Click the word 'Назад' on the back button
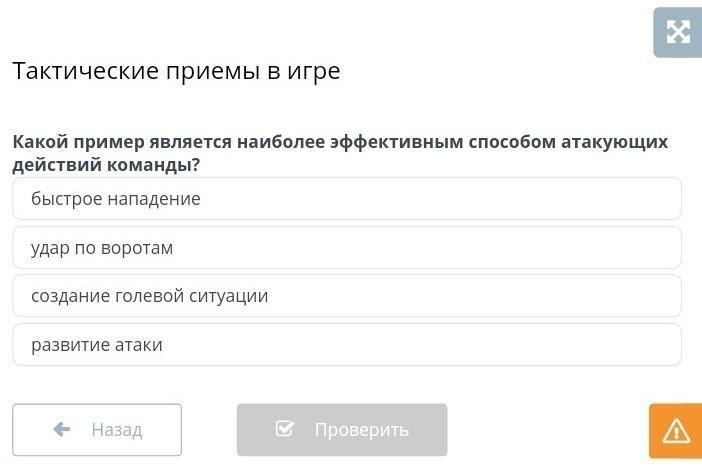Viewport: 702px width, 471px height. tap(117, 430)
